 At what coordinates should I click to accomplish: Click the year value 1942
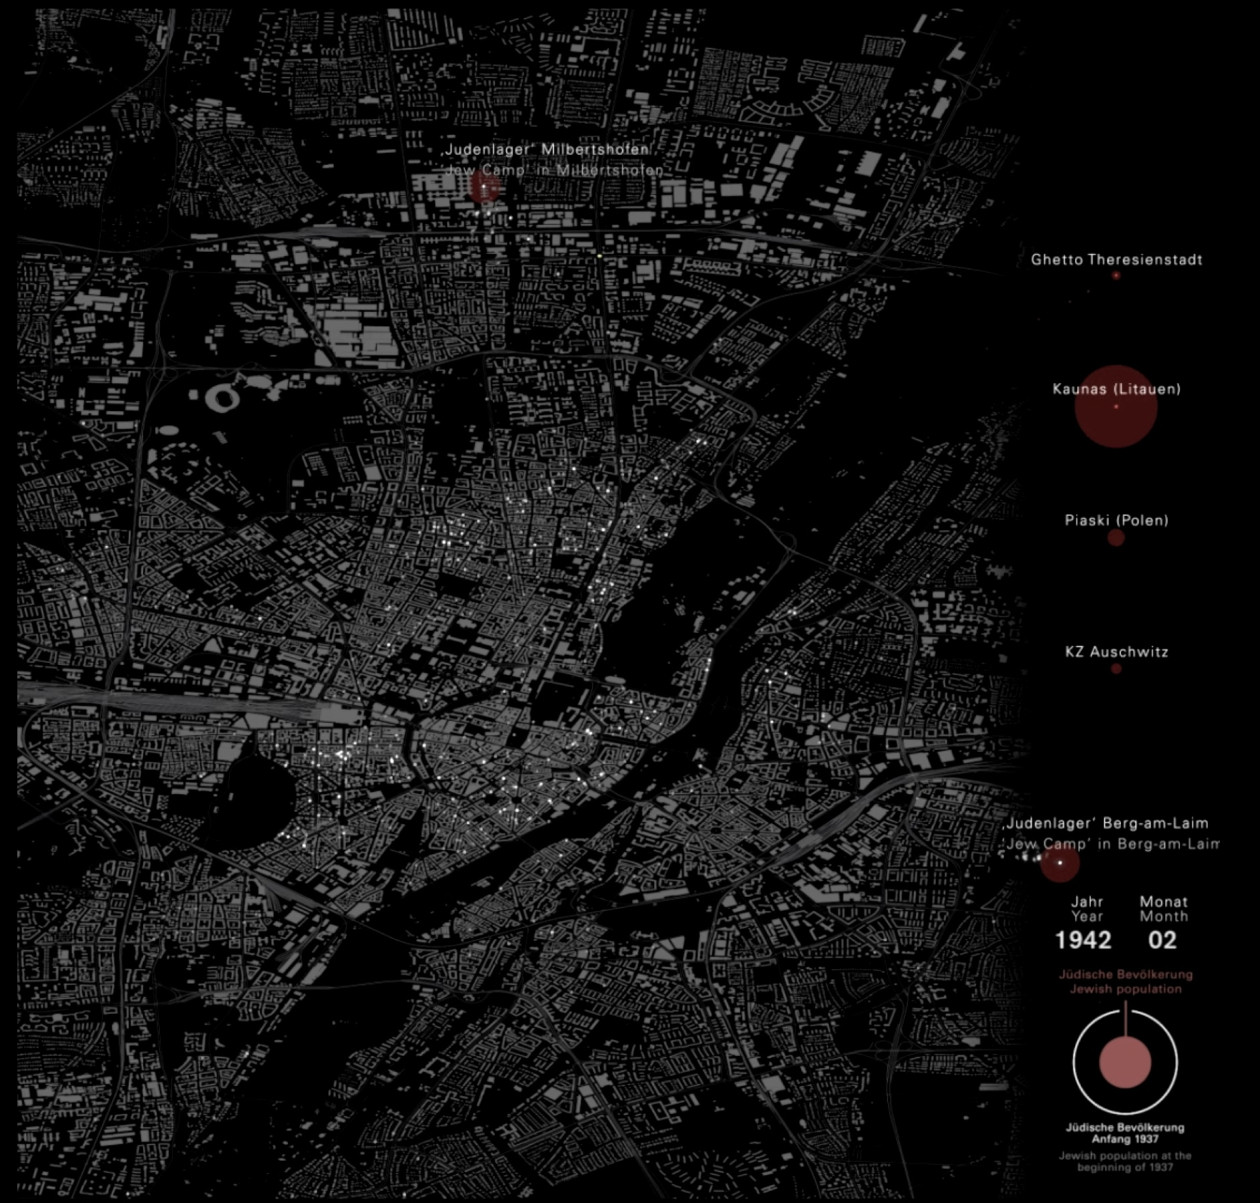pyautogui.click(x=1083, y=940)
